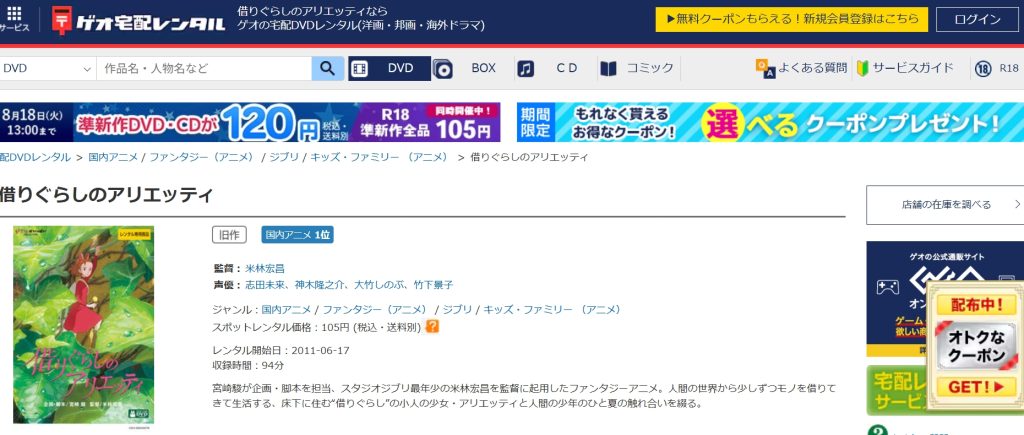The height and width of the screenshot is (435, 1024).
Task: Open the 準新作DVD・CD 120円 banner
Action: pyautogui.click(x=250, y=122)
